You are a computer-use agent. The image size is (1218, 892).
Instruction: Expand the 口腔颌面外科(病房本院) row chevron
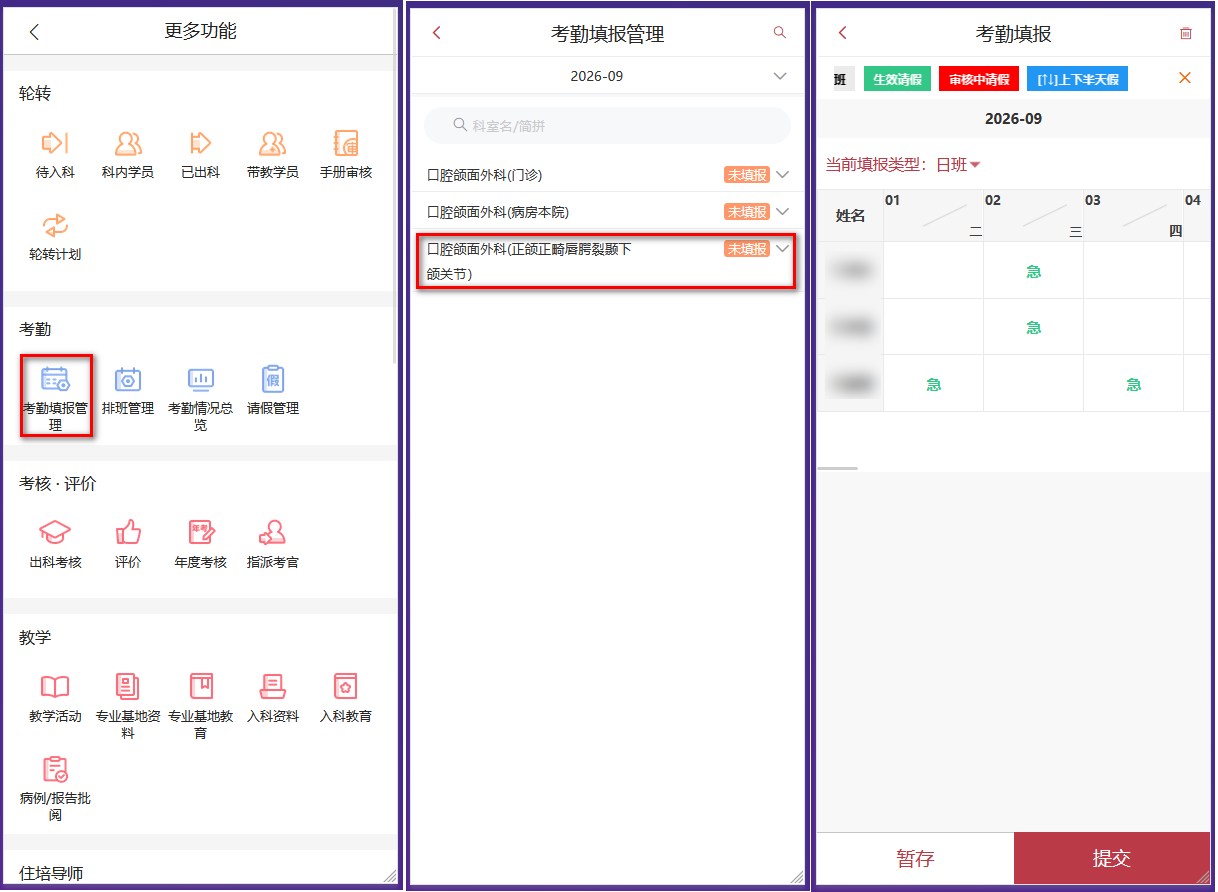coord(782,212)
